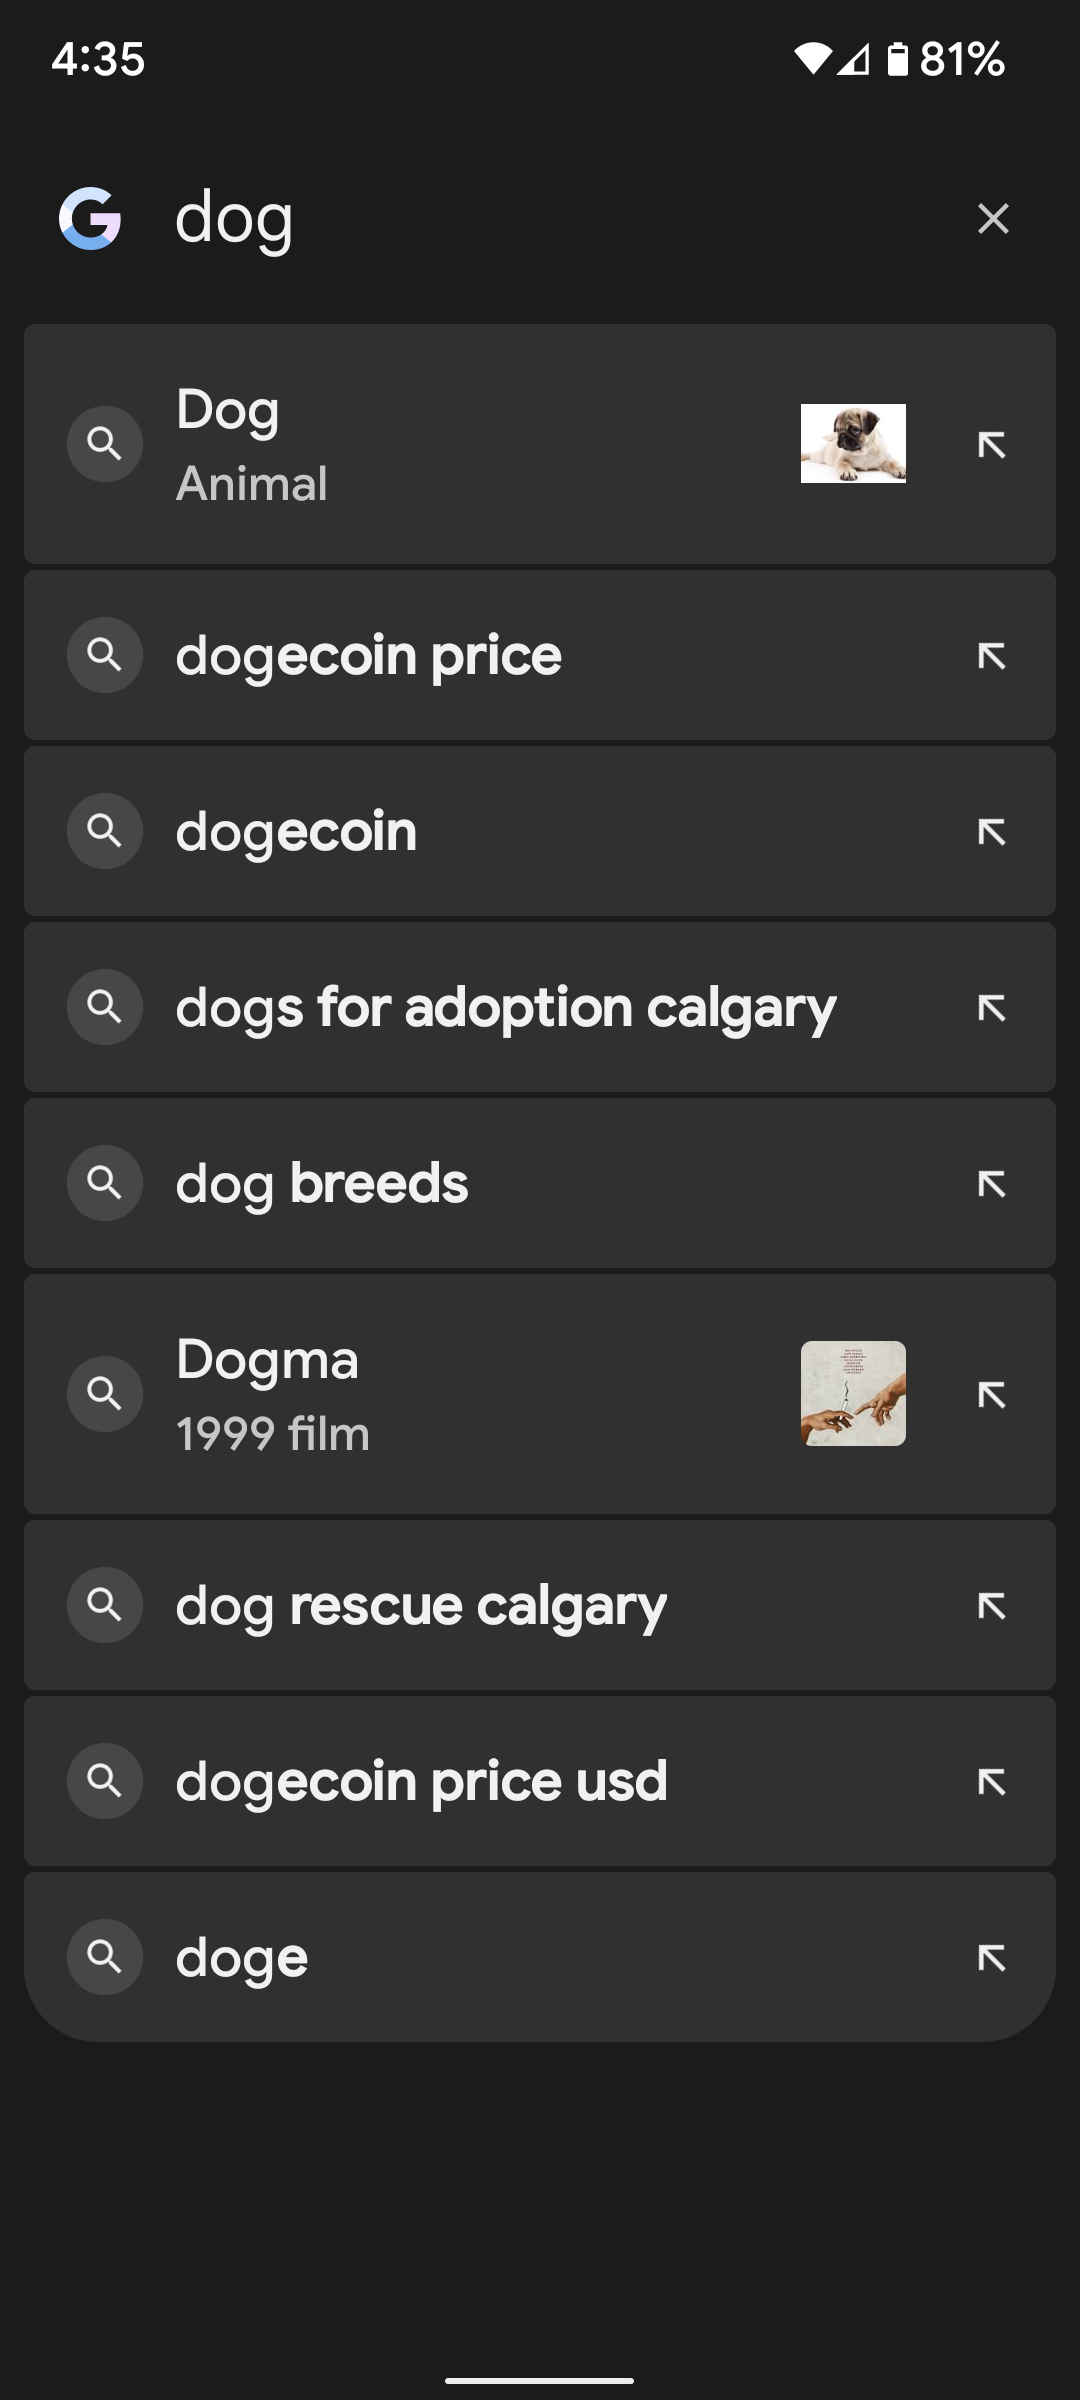Choose the 'dog breeds' suggestion
1080x2400 pixels.
point(540,1183)
